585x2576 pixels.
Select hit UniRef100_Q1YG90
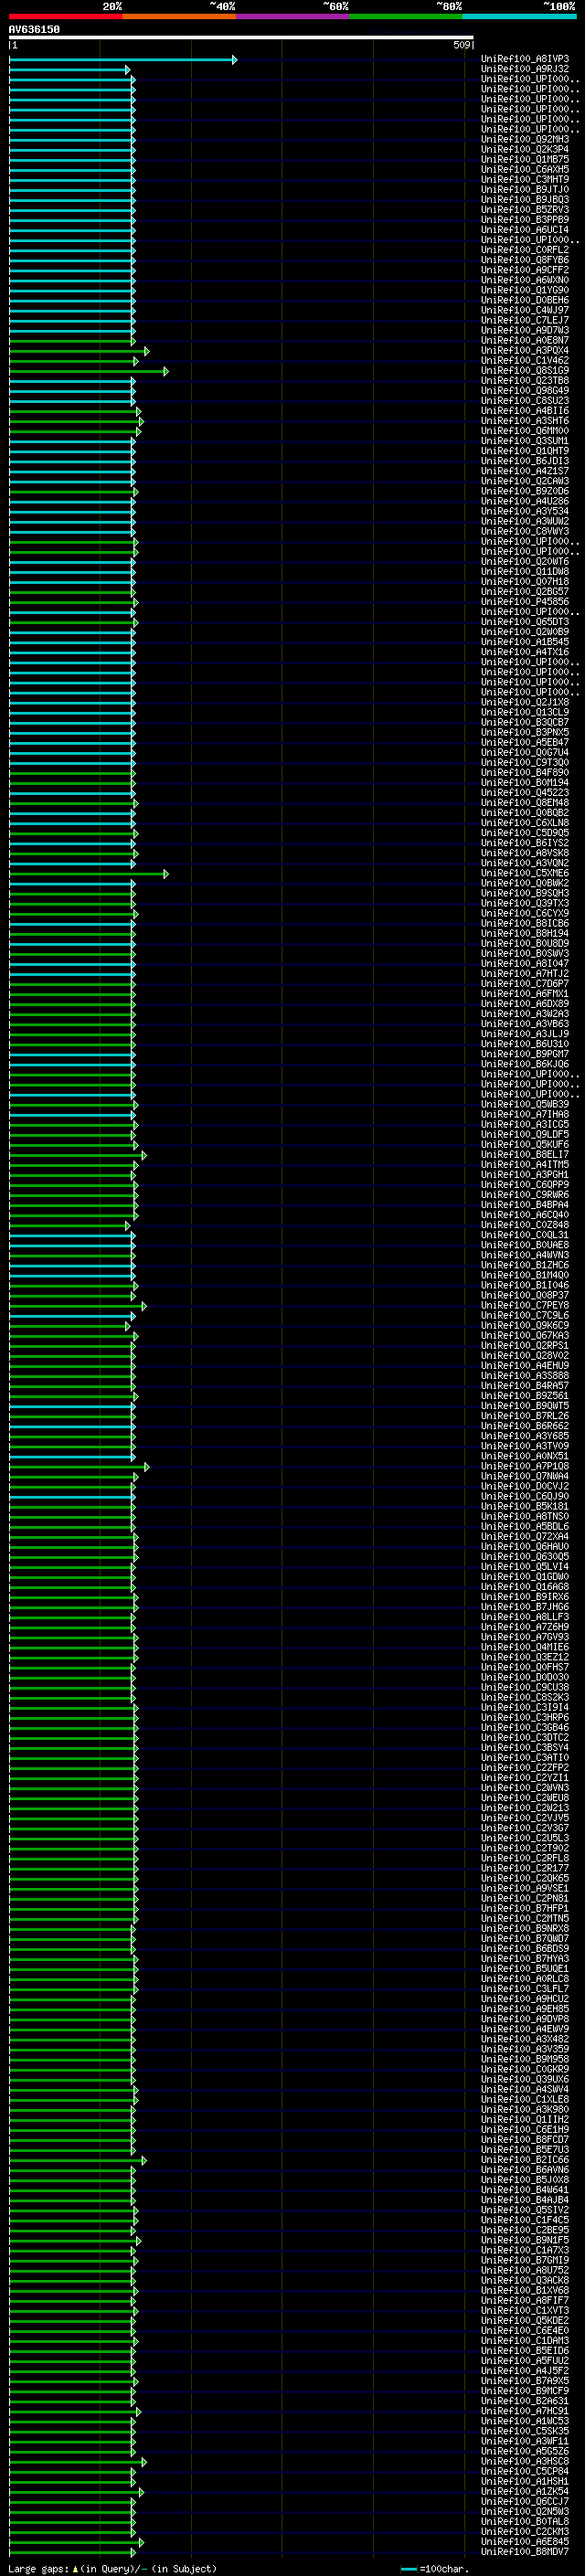pyautogui.click(x=525, y=290)
